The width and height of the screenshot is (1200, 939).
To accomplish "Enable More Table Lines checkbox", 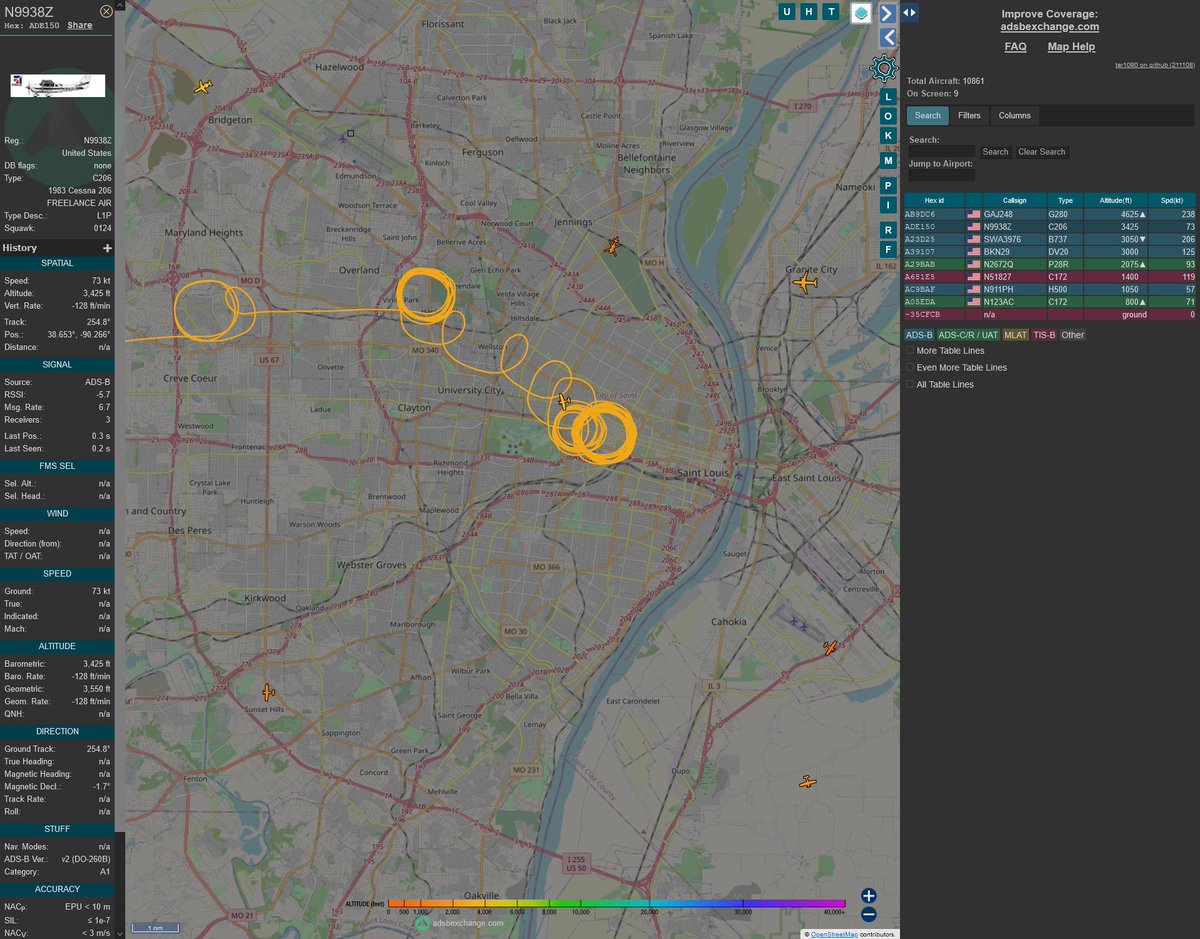I will click(910, 351).
